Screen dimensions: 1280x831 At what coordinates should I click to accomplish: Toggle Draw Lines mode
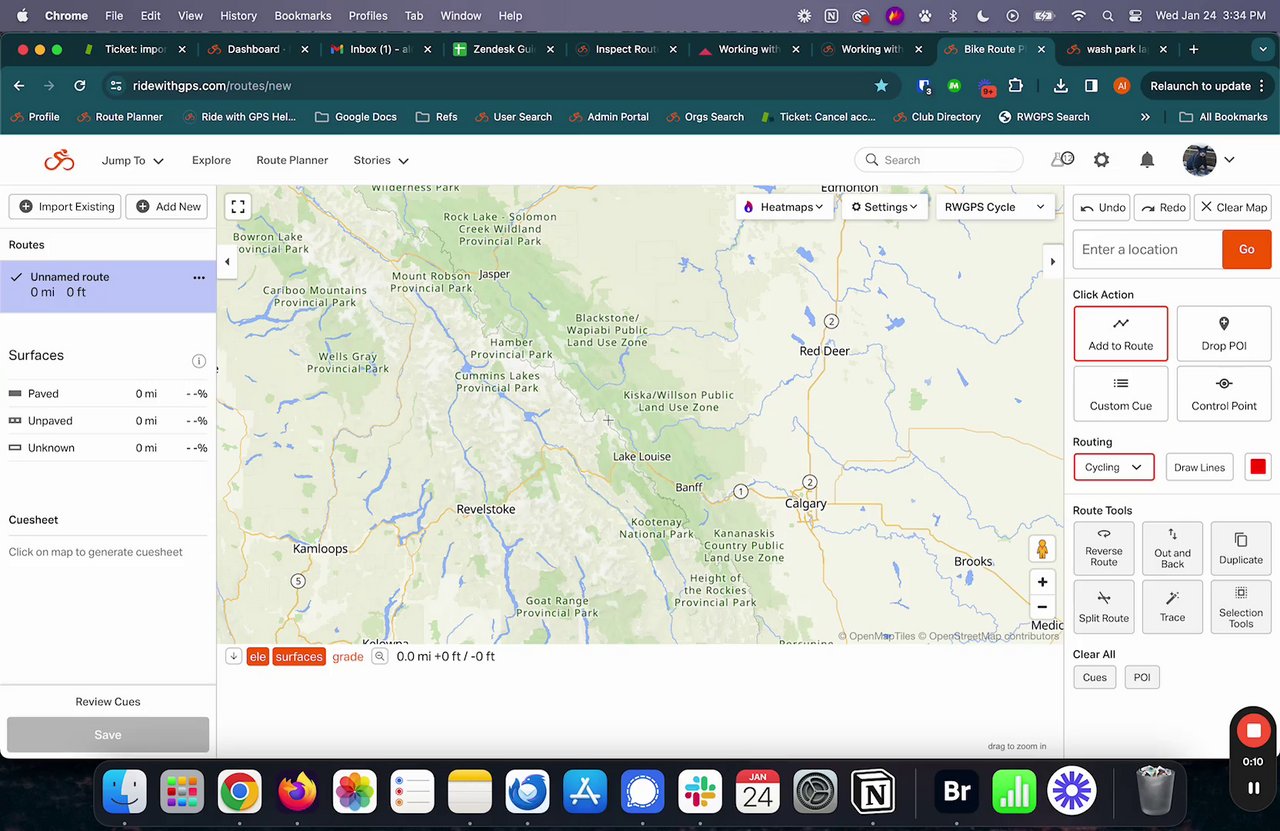point(1199,467)
